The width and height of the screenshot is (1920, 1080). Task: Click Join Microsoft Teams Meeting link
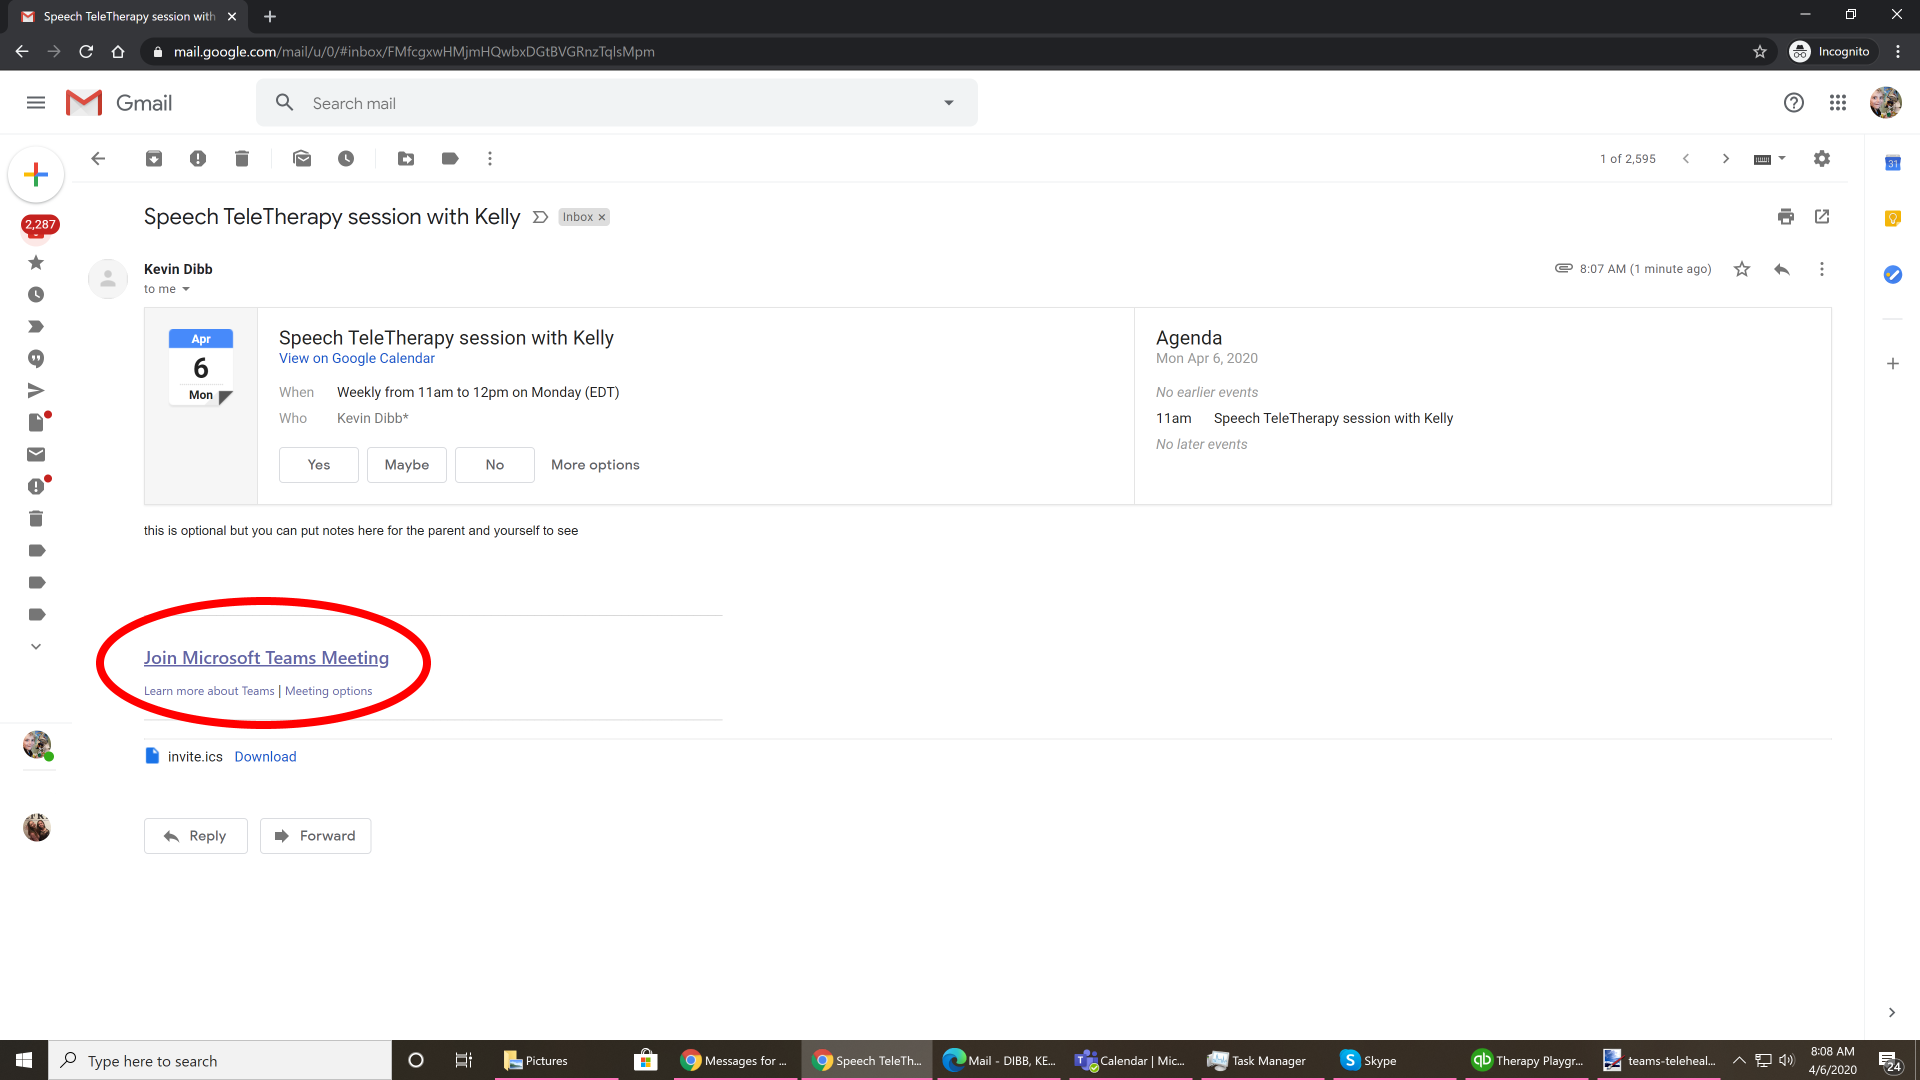(x=266, y=658)
